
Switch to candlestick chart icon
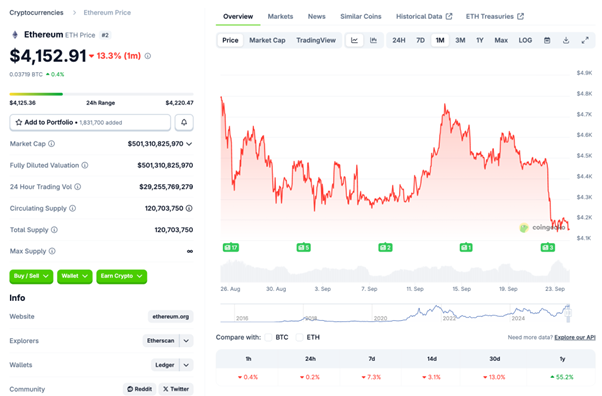click(x=373, y=40)
